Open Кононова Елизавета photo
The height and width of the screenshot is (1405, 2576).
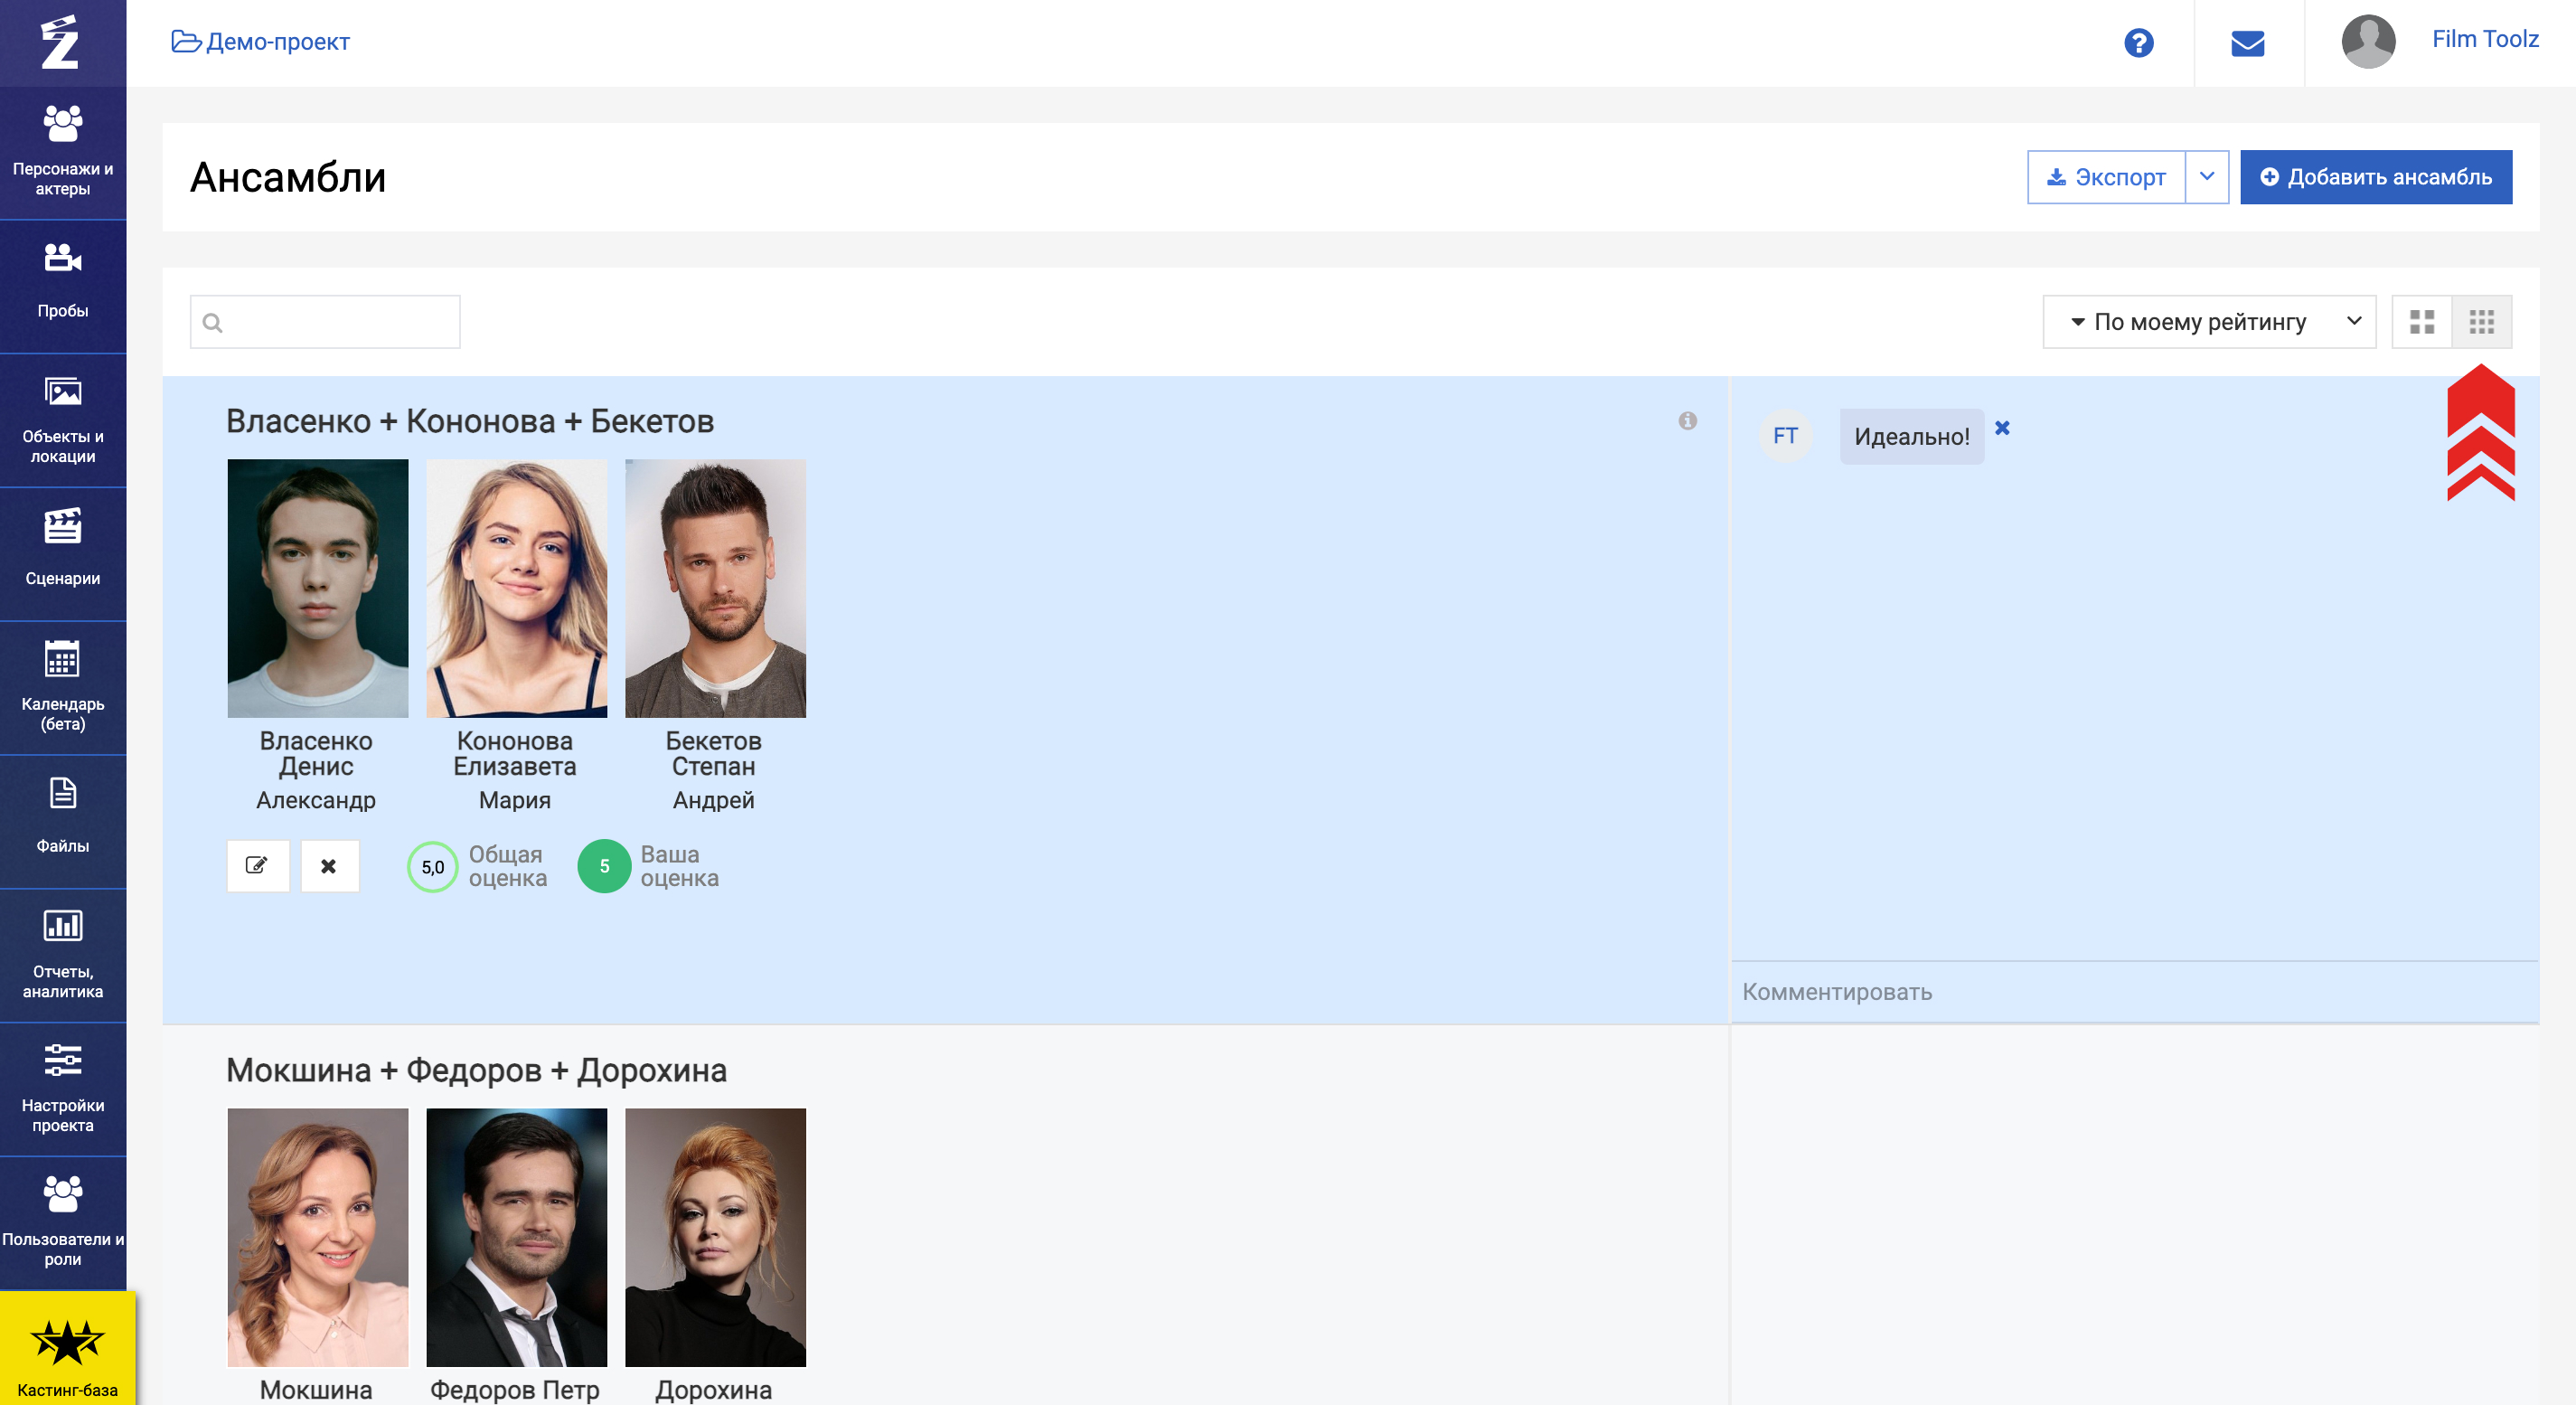pyautogui.click(x=516, y=588)
